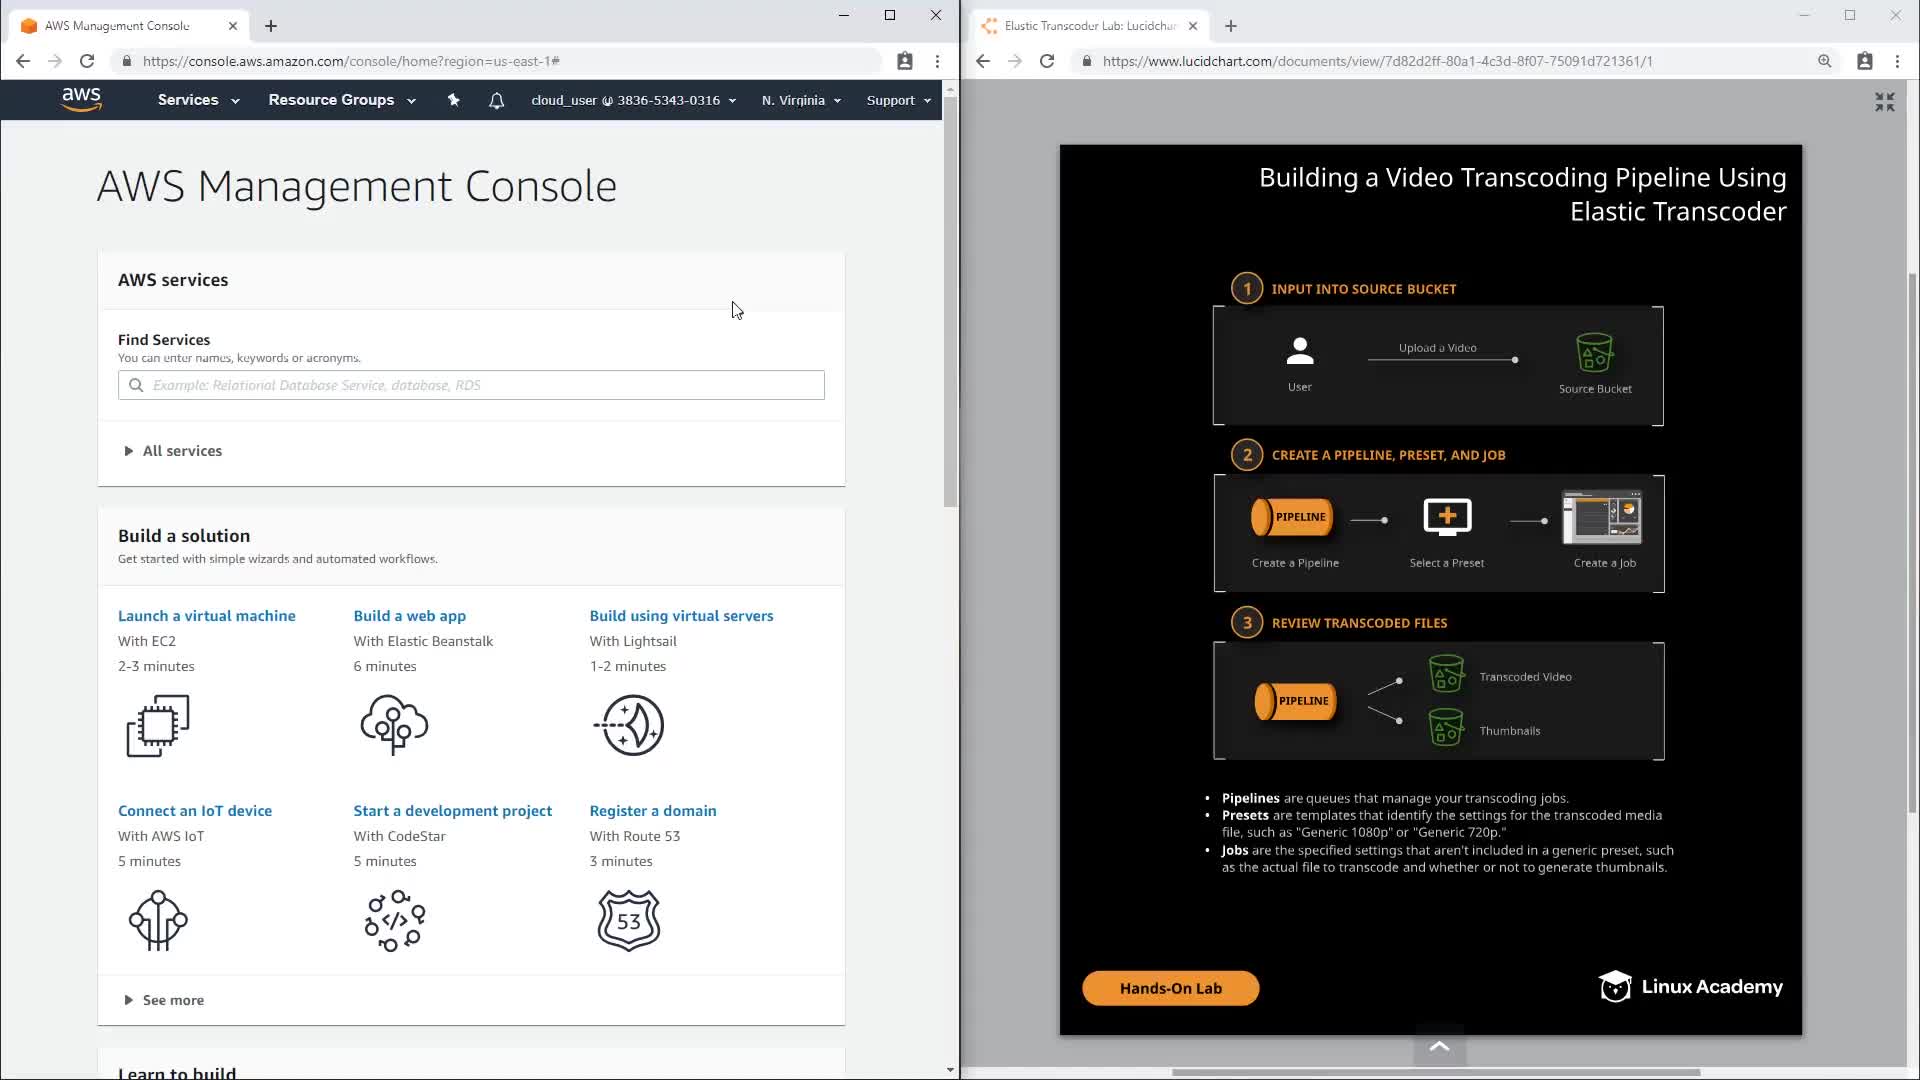
Task: Click the AWS logo home icon
Action: click(x=81, y=99)
